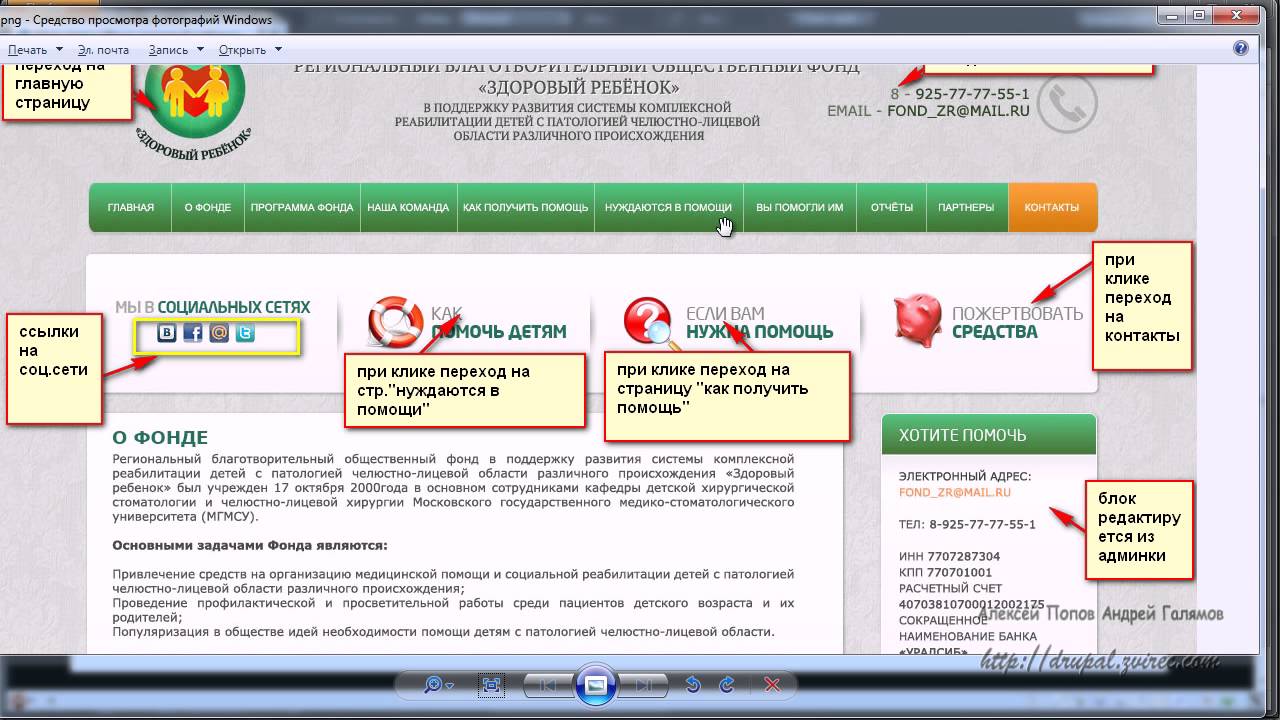The width and height of the screenshot is (1280, 720).
Task: Click the Facebook social icon
Action: pos(193,333)
